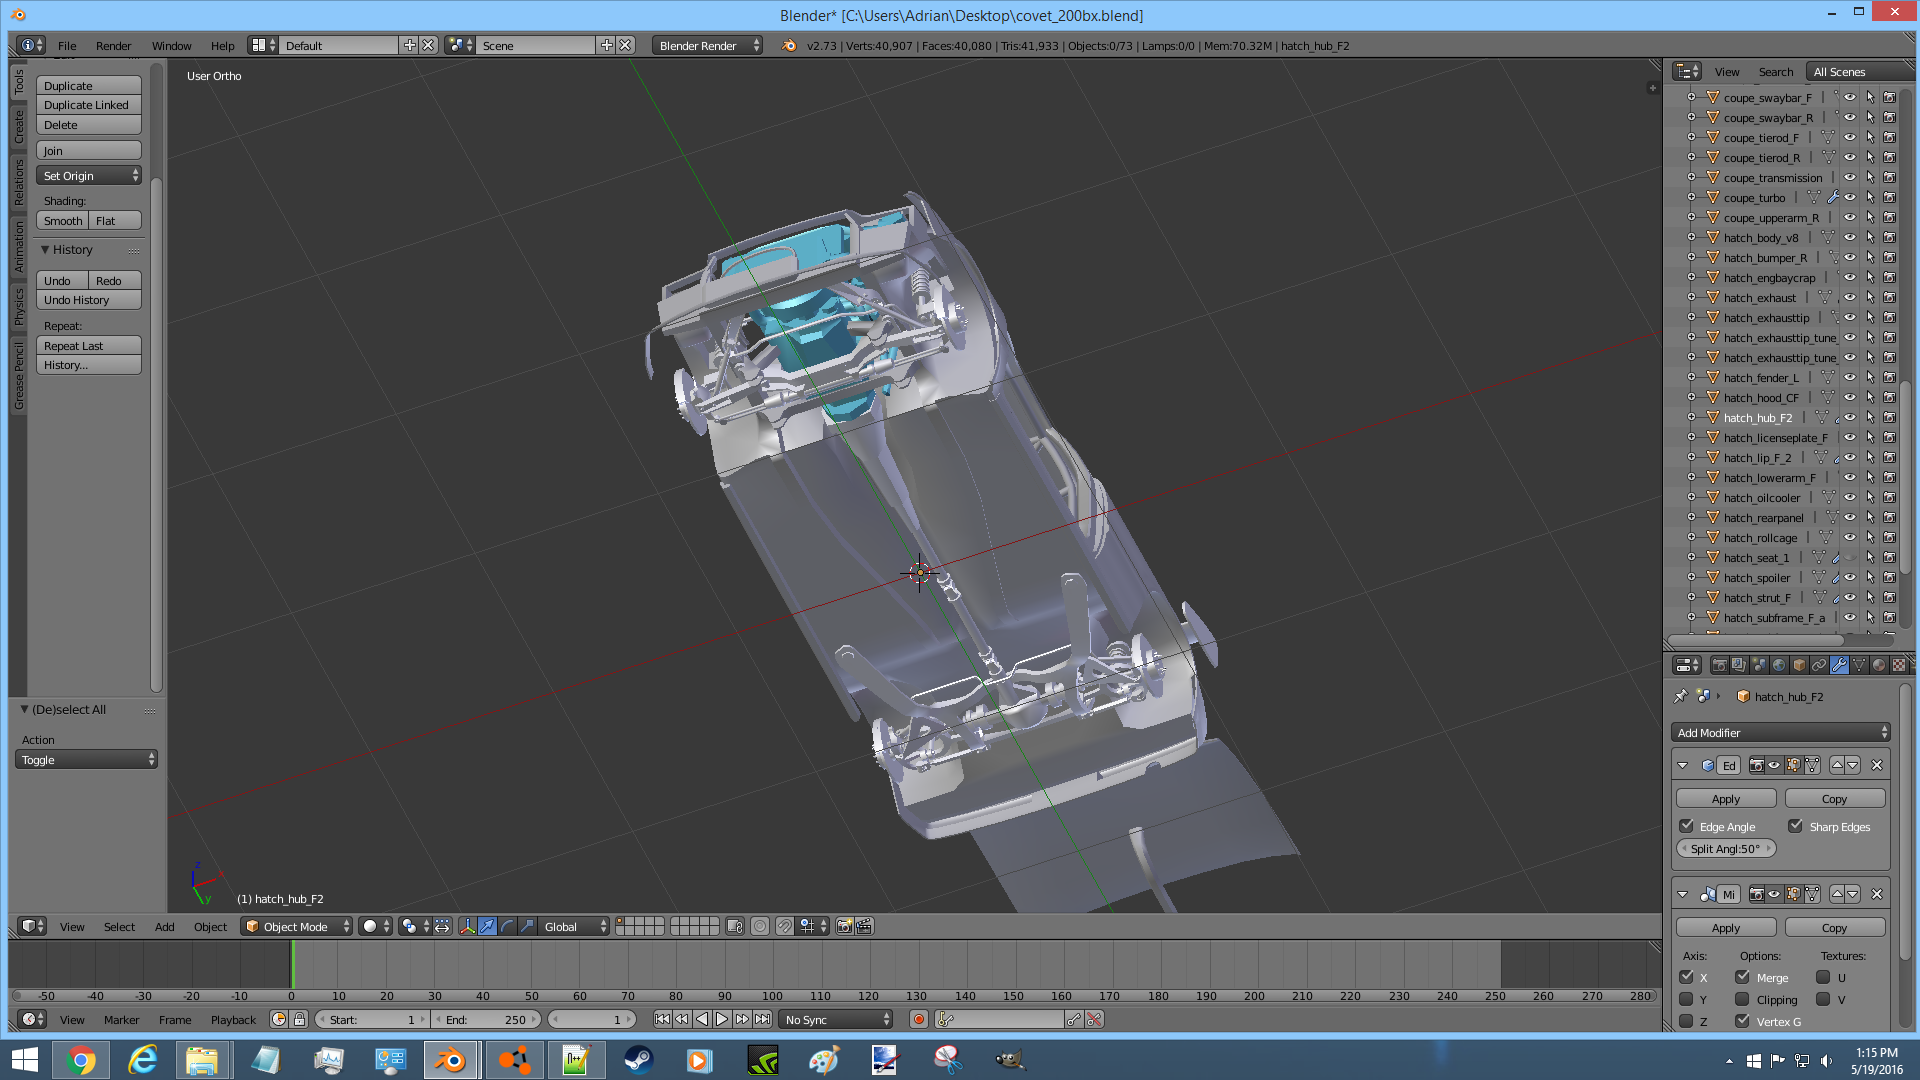Open the Window menu
Viewport: 1920px width, 1080px height.
point(171,46)
